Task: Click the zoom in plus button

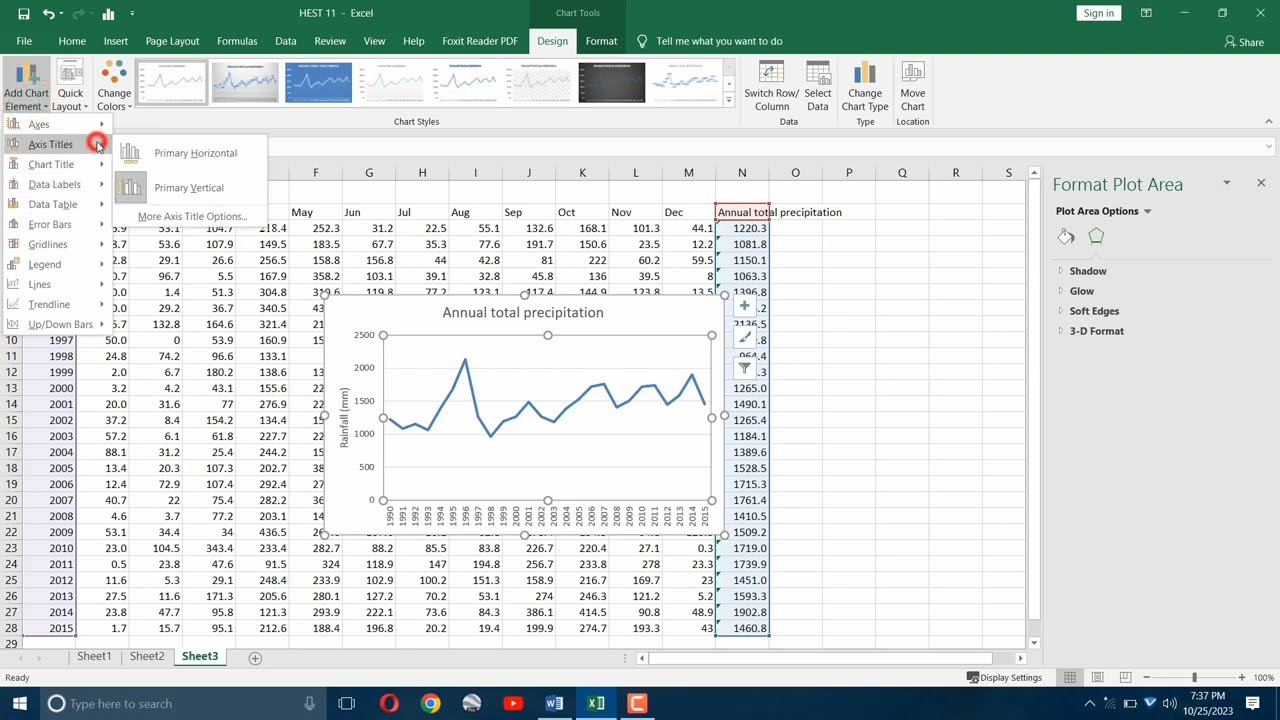Action: click(1242, 677)
